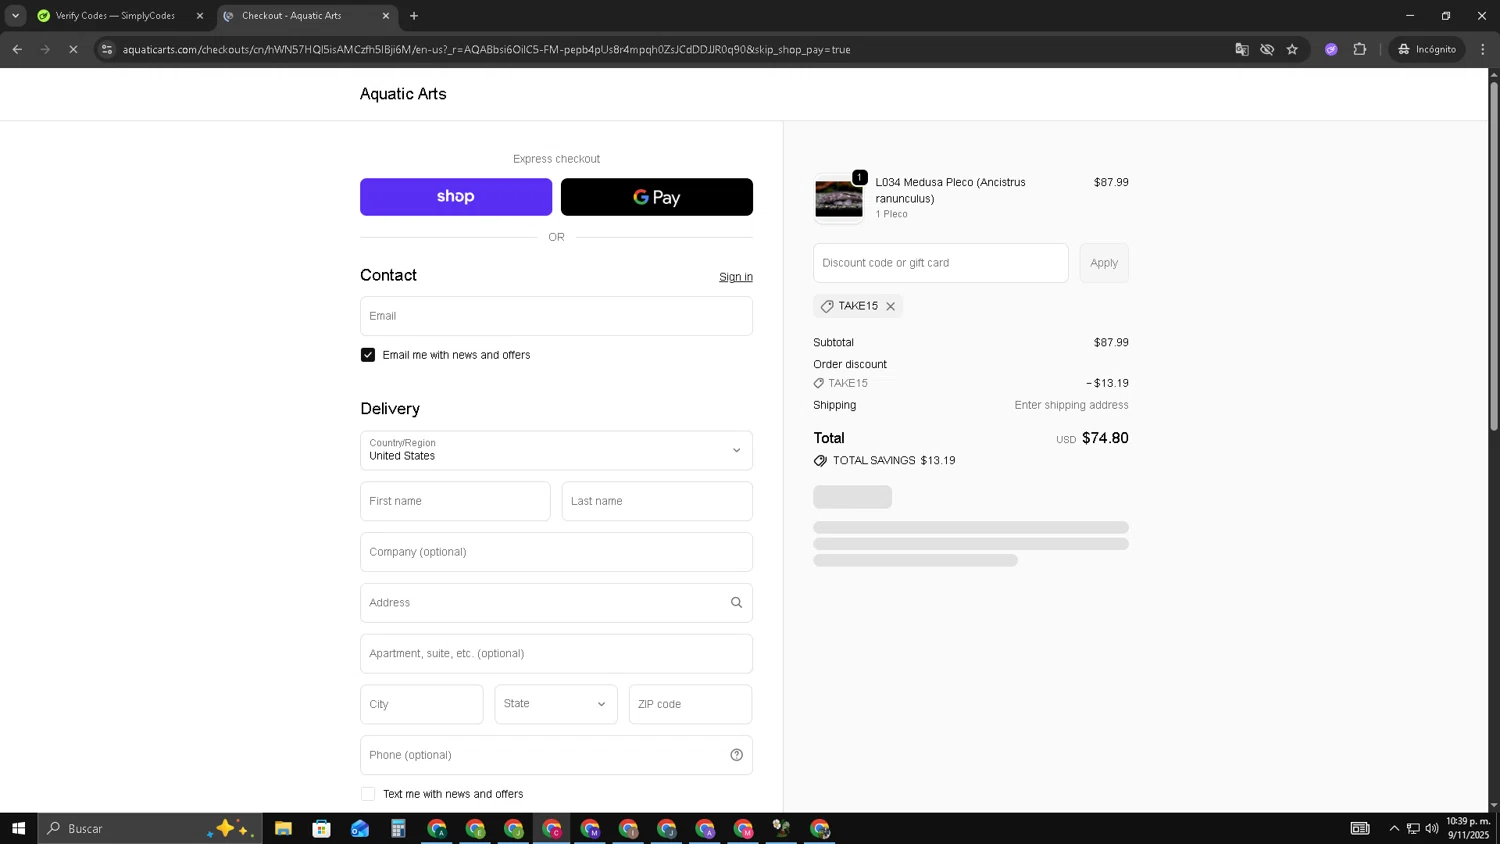Viewport: 1500px width, 844px height.
Task: Open Outlook from taskbar
Action: (x=360, y=828)
